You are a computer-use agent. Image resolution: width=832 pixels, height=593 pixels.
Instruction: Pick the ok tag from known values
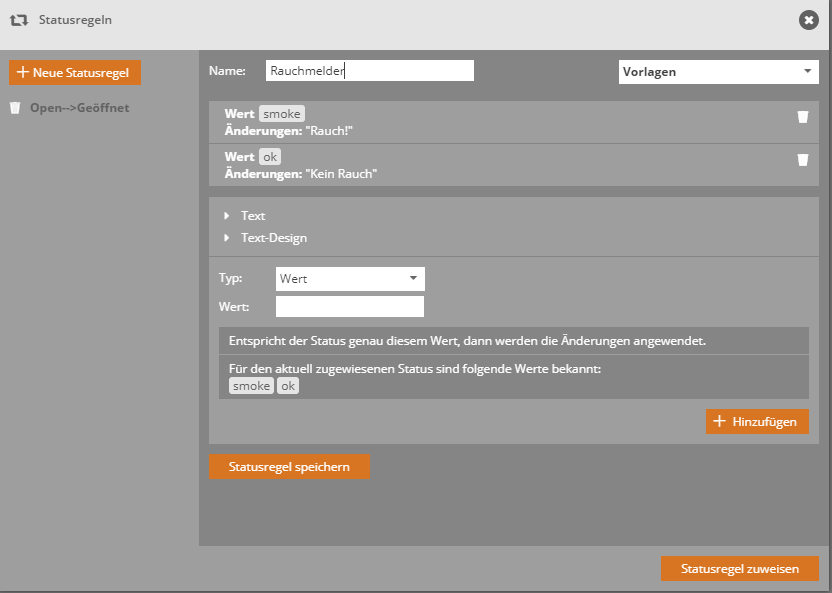(287, 386)
